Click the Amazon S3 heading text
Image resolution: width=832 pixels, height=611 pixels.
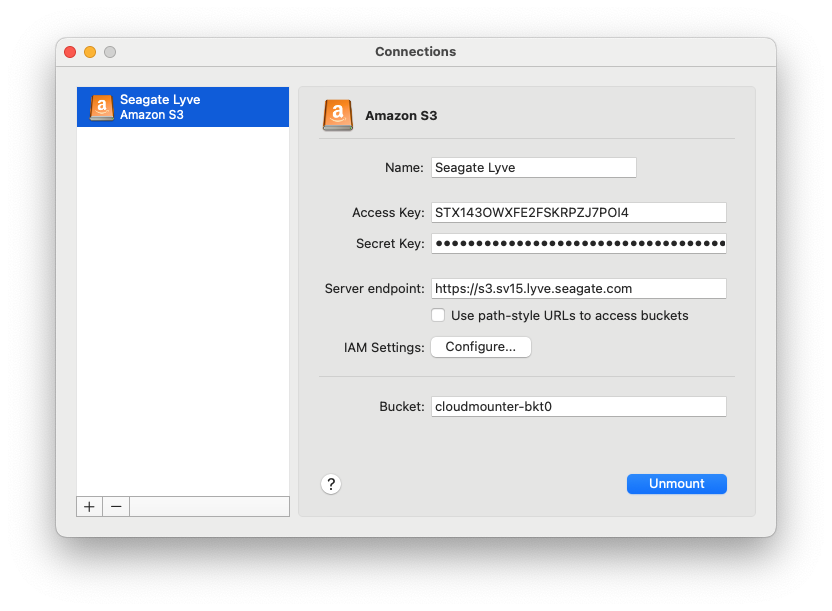pos(401,116)
